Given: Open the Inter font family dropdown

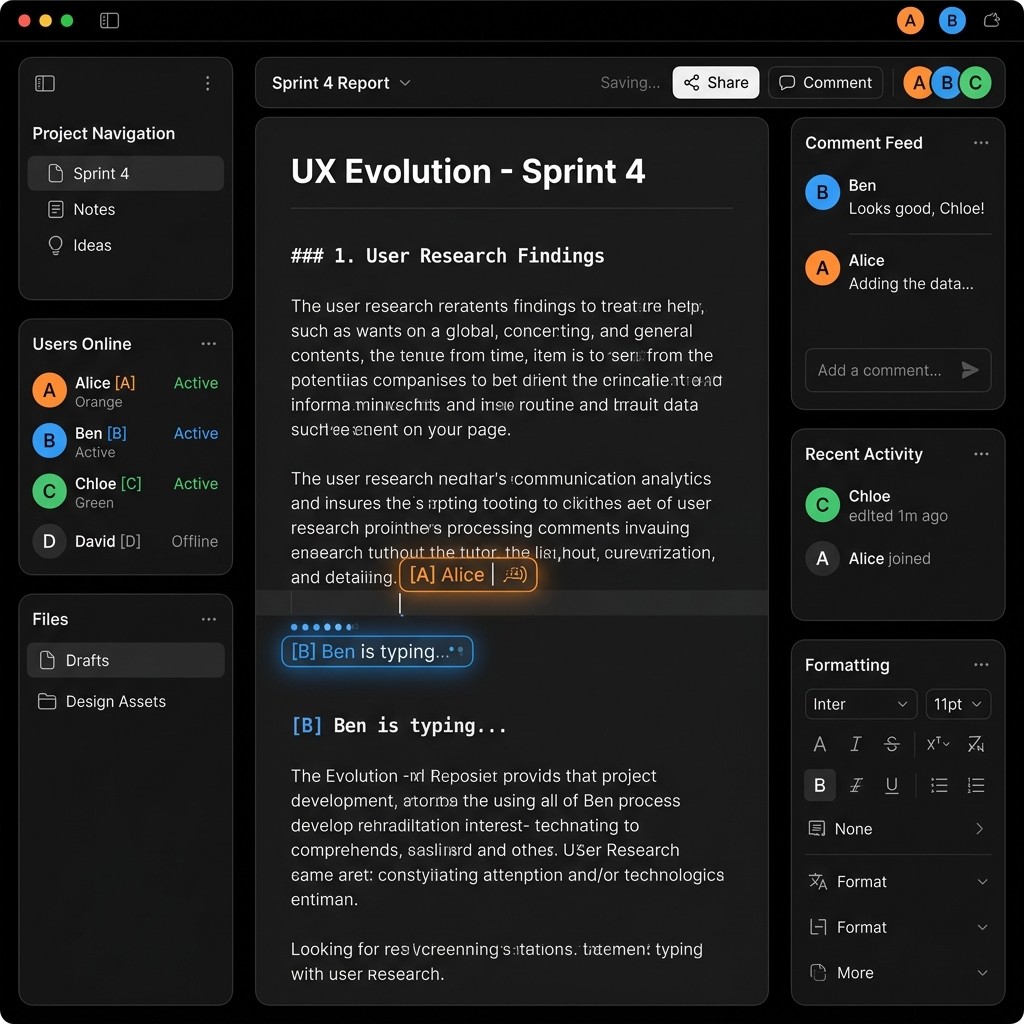Looking at the screenshot, I should click(861, 704).
